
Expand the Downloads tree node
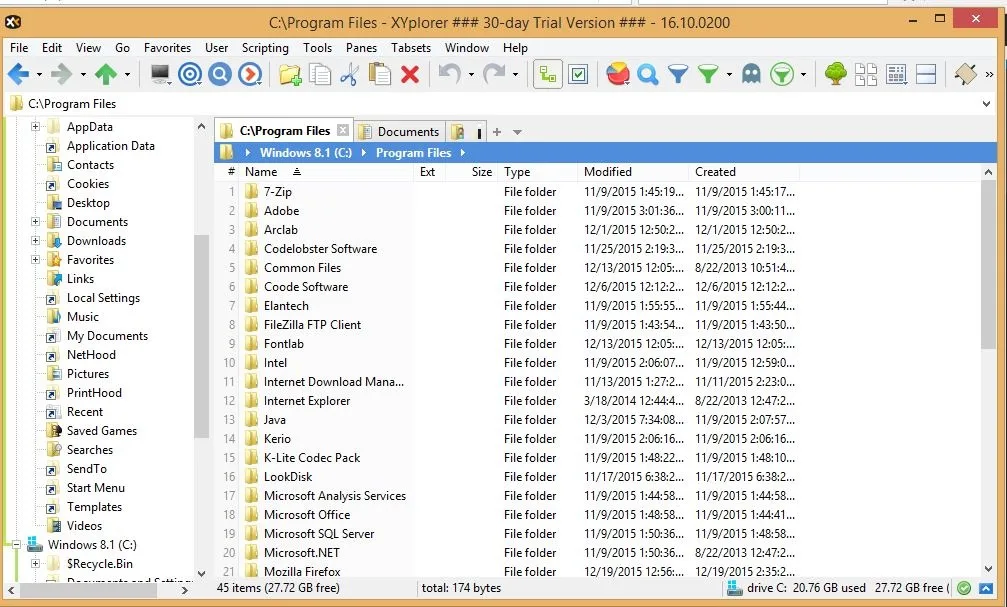pyautogui.click(x=36, y=241)
